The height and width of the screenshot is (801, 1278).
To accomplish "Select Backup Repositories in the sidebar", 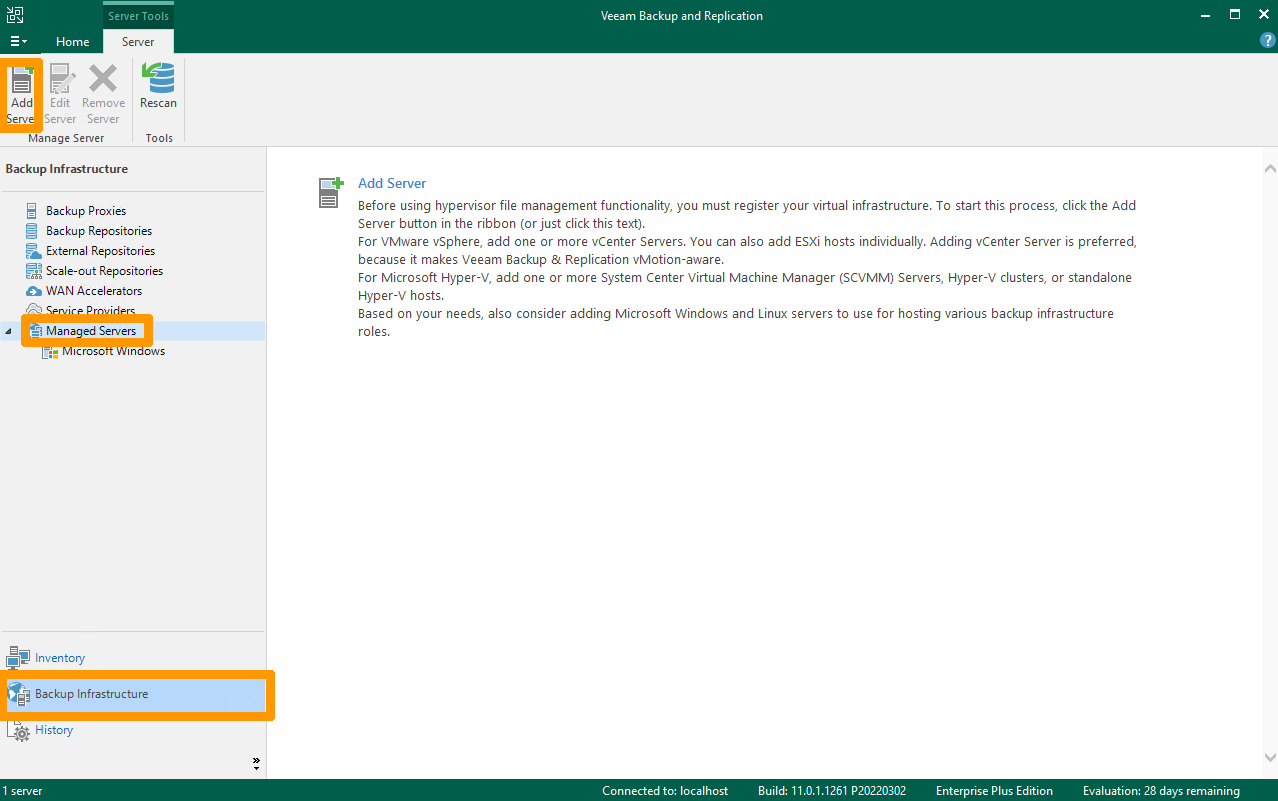I will click(96, 230).
